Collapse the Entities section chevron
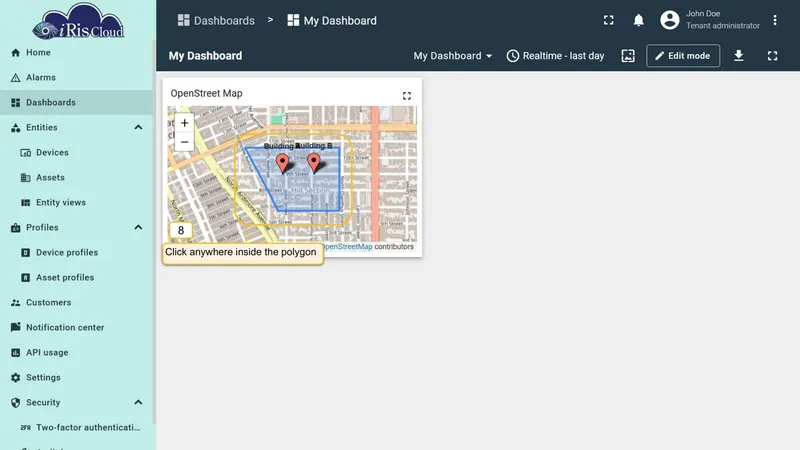Viewport: 800px width, 450px height. click(138, 128)
